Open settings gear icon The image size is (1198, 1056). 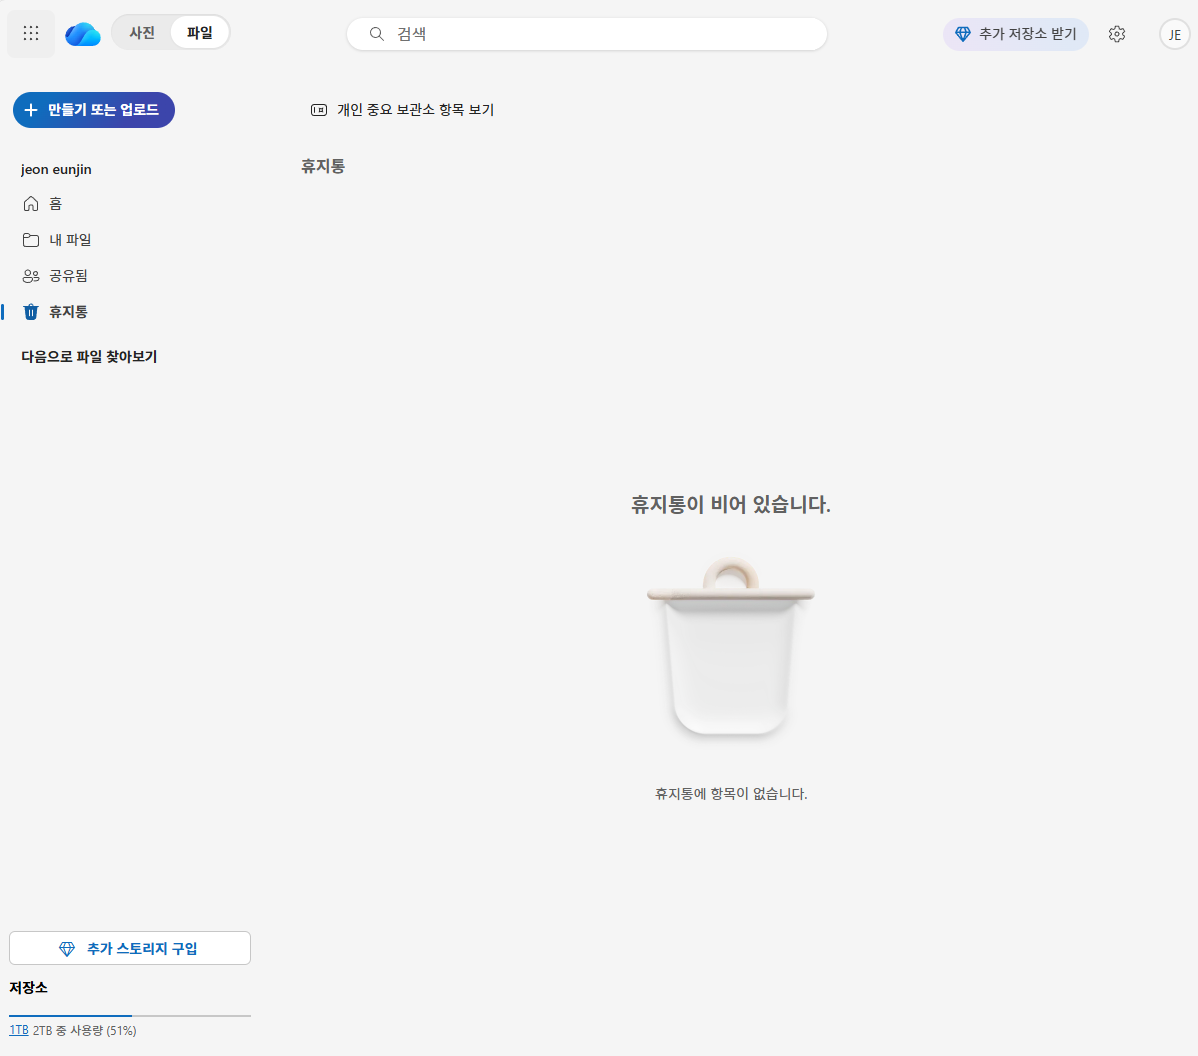tap(1117, 34)
